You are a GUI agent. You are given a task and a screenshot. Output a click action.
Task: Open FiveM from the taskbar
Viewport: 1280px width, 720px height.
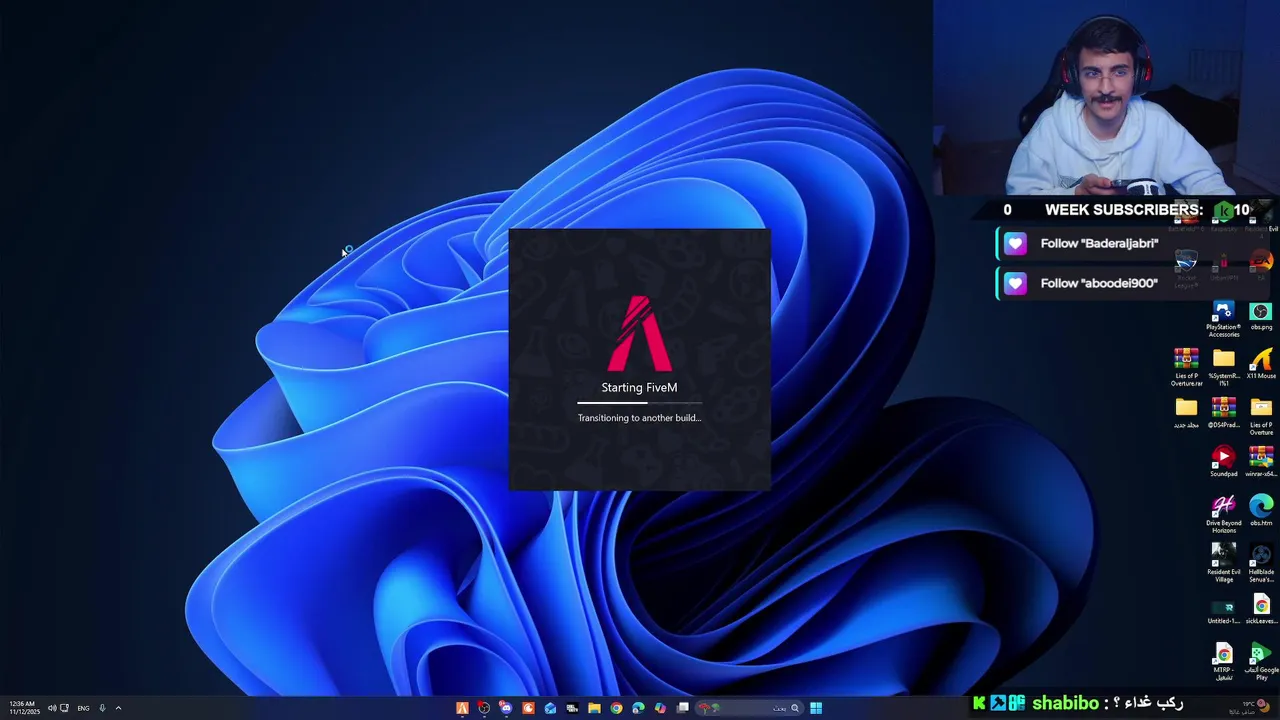[462, 708]
